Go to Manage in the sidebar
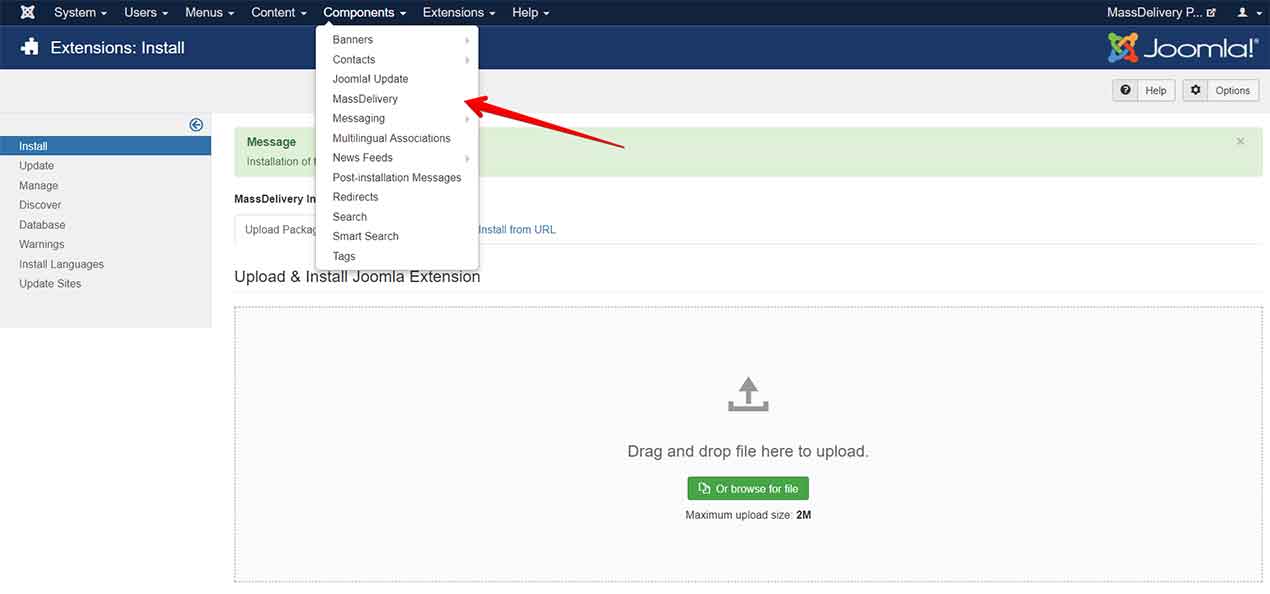Screen dimensions: 1270x594 [39, 185]
